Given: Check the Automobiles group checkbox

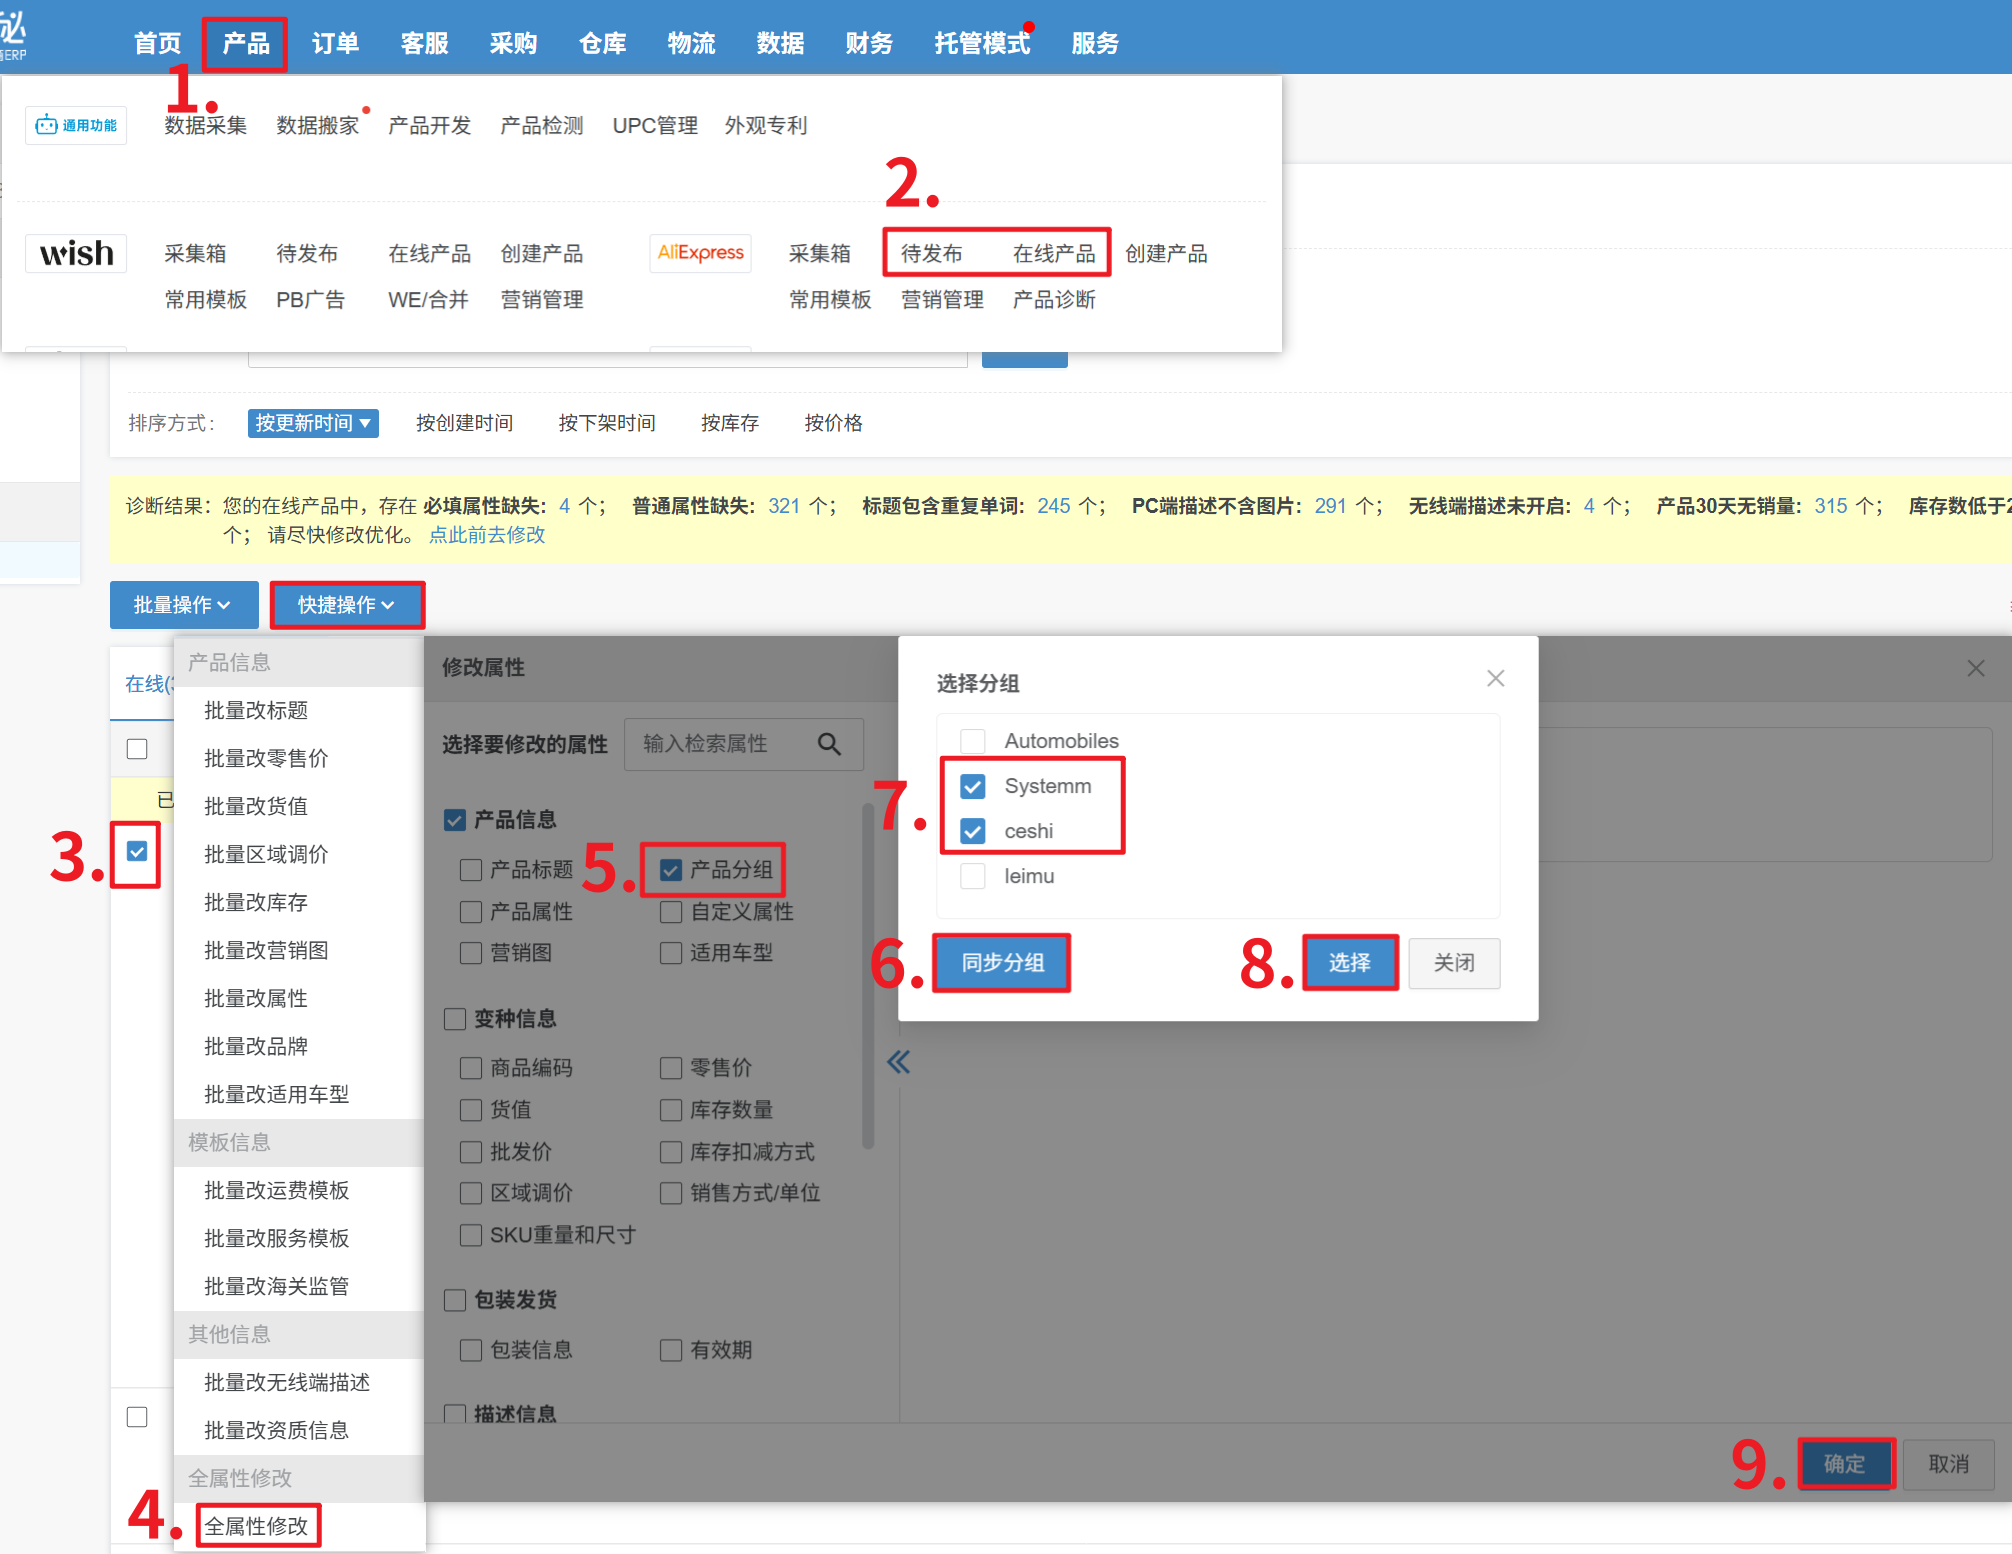Looking at the screenshot, I should (x=972, y=742).
